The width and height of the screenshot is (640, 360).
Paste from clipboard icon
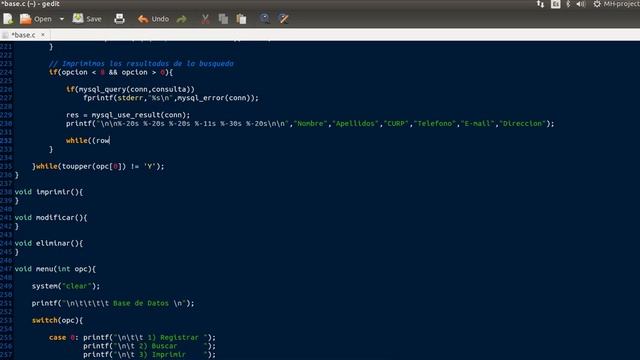[242, 19]
